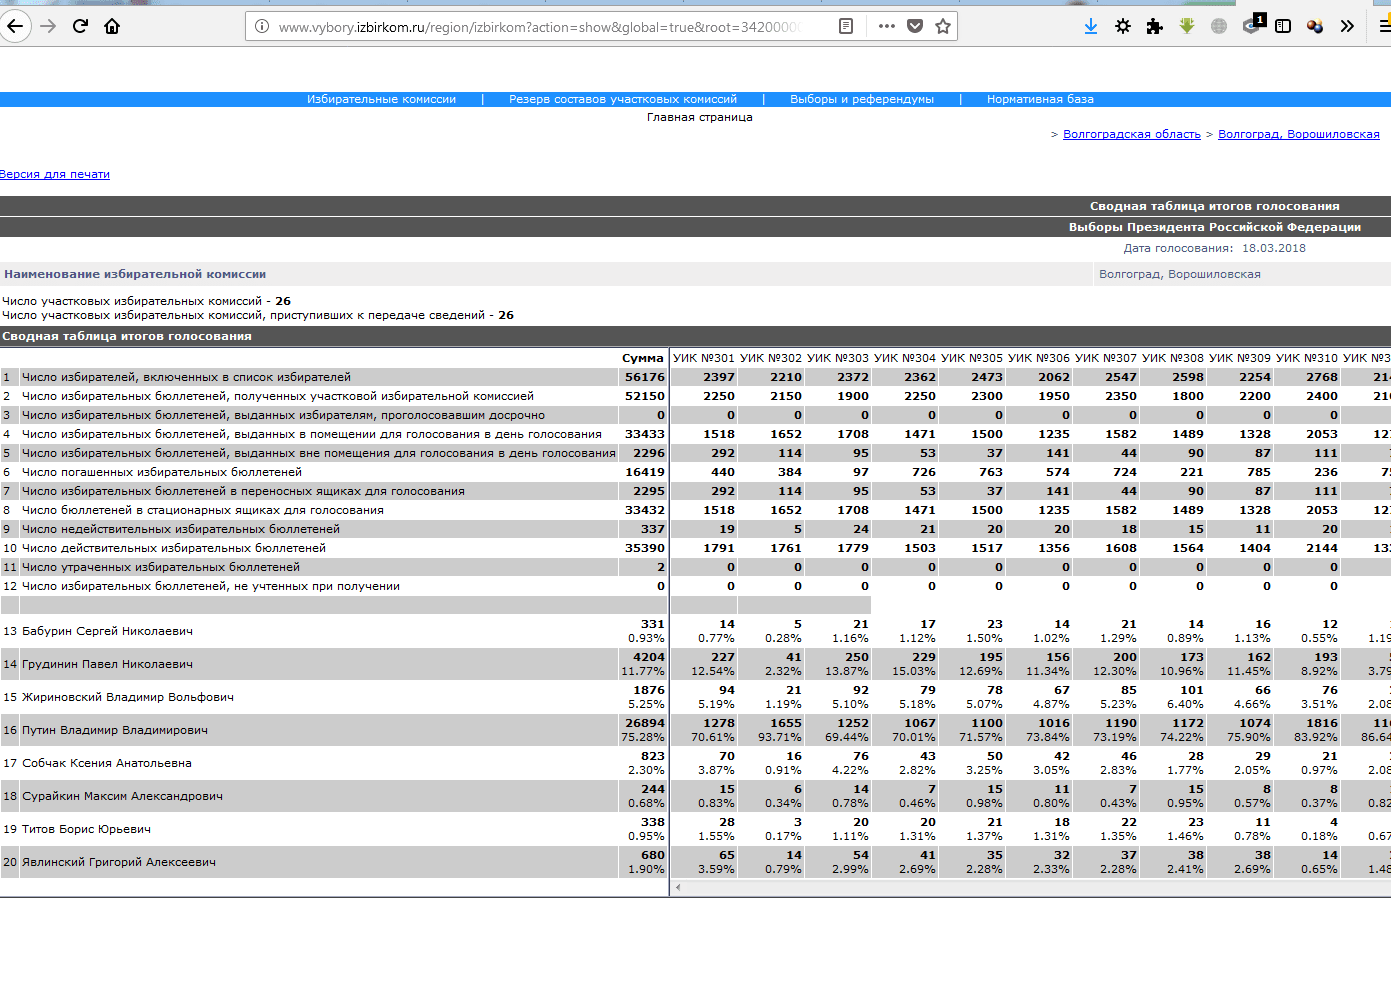Image resolution: width=1391 pixels, height=999 pixels.
Task: Open the downloads panel
Action: [x=1091, y=26]
